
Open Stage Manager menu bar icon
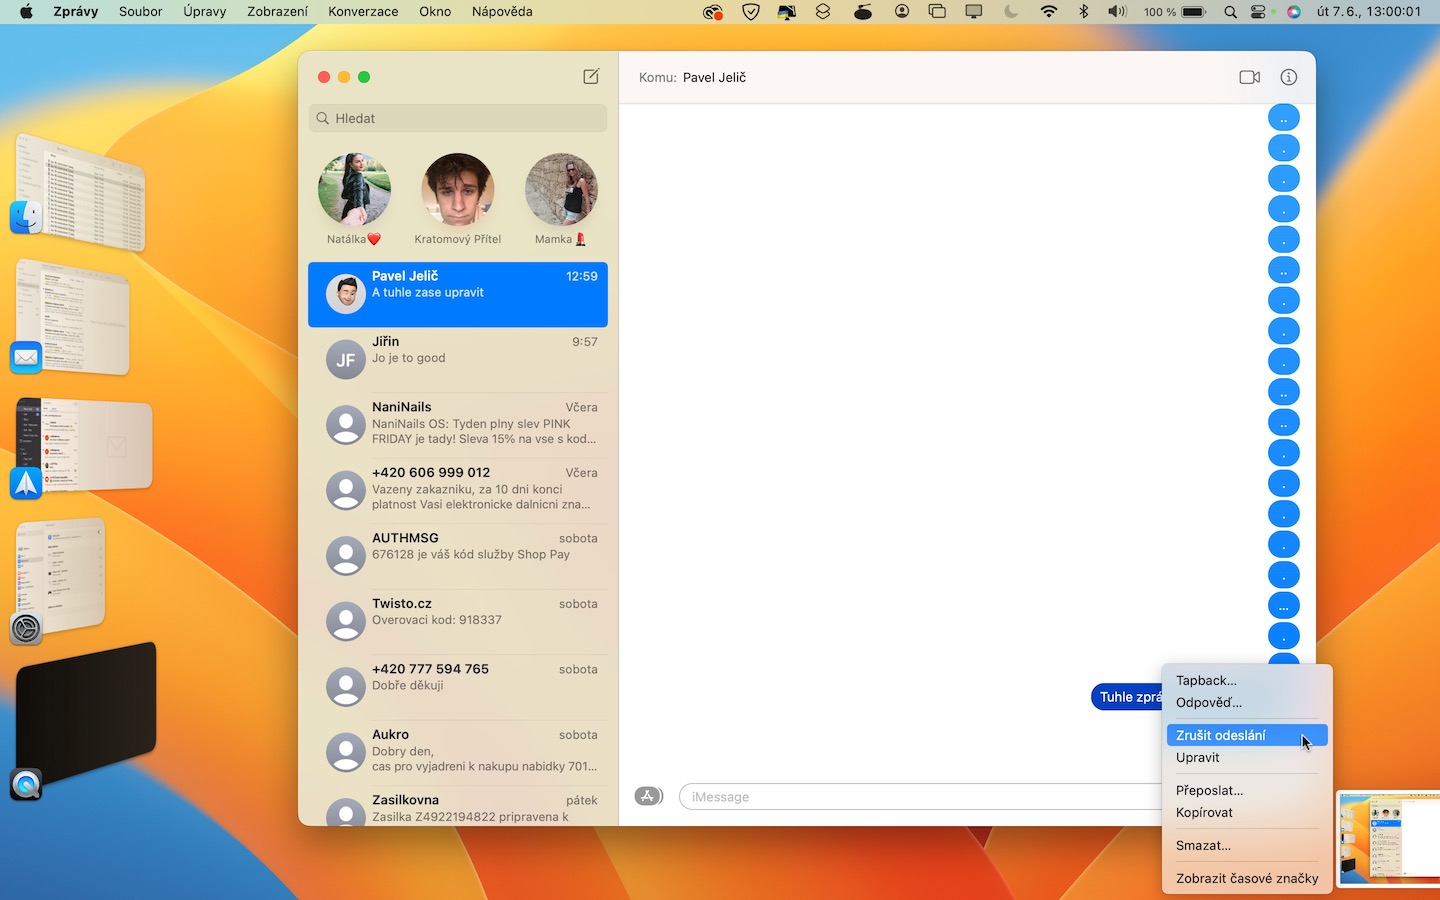pyautogui.click(x=937, y=12)
